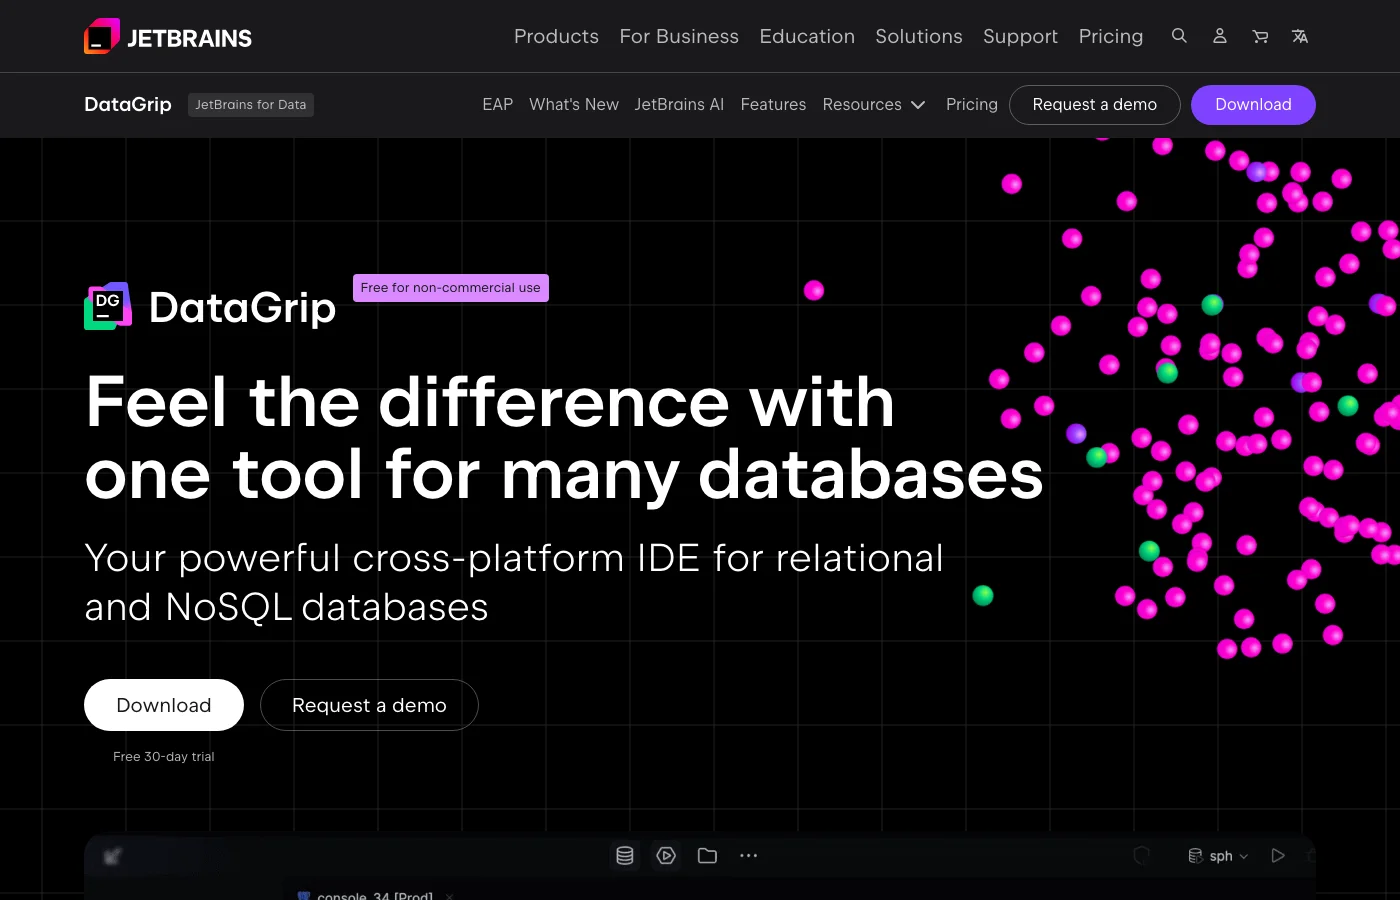Select the console_34 [Prod] tab

(375, 895)
